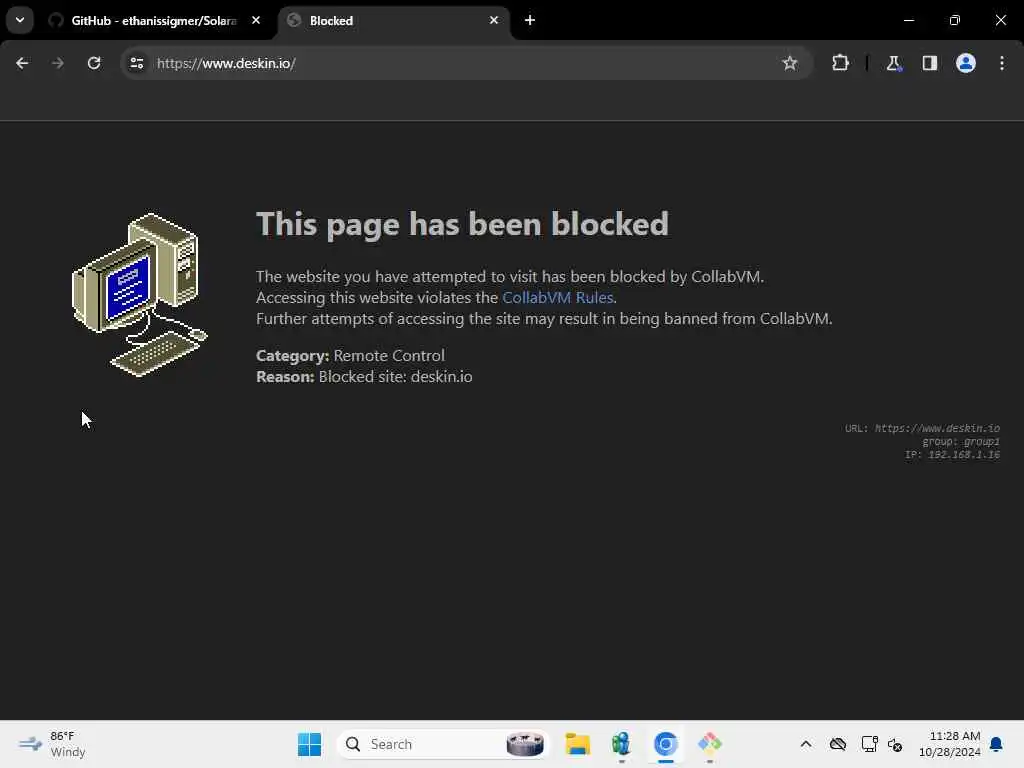The width and height of the screenshot is (1024, 768).
Task: Close the GitHub tab
Action: click(256, 20)
